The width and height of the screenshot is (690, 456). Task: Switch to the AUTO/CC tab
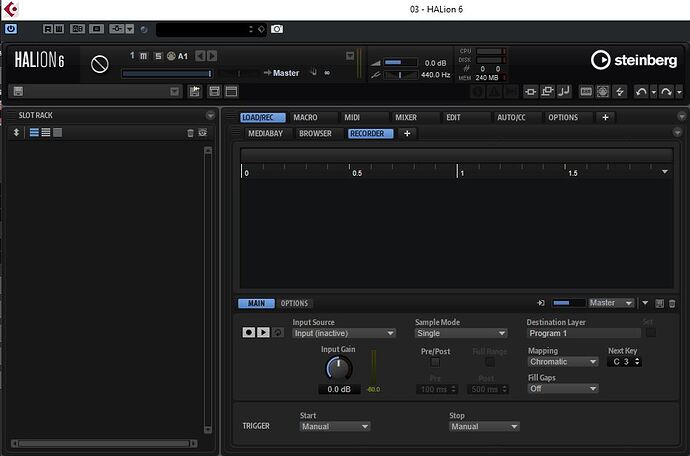511,118
